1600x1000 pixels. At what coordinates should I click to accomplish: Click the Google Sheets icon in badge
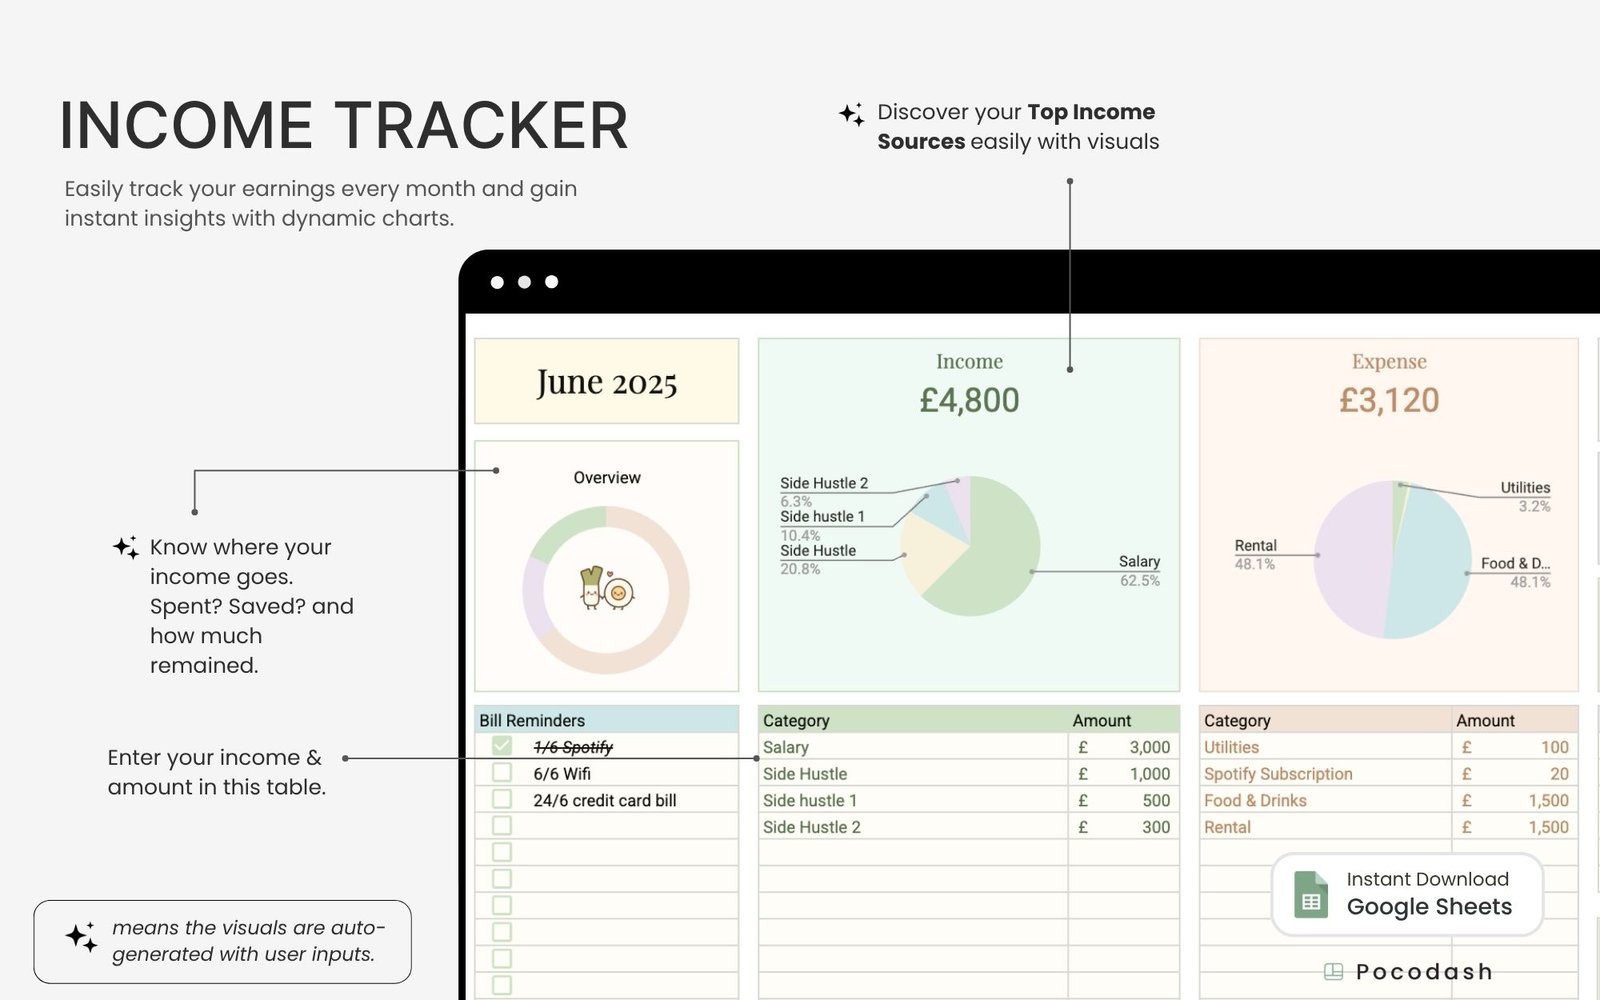[x=1310, y=894]
